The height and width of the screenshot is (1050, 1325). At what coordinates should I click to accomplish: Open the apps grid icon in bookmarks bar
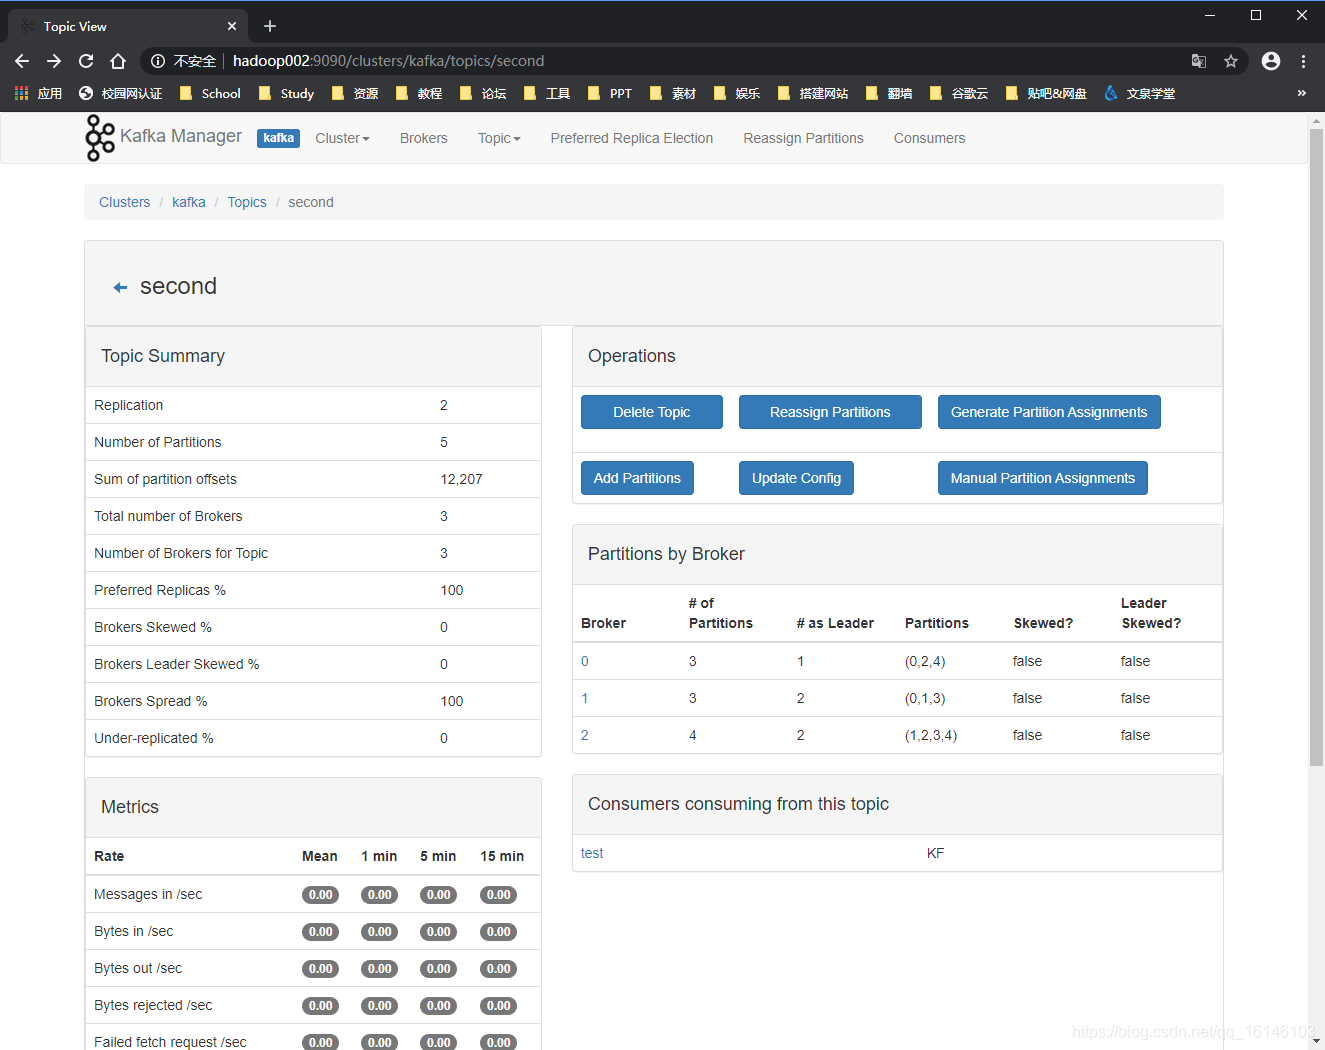[21, 93]
